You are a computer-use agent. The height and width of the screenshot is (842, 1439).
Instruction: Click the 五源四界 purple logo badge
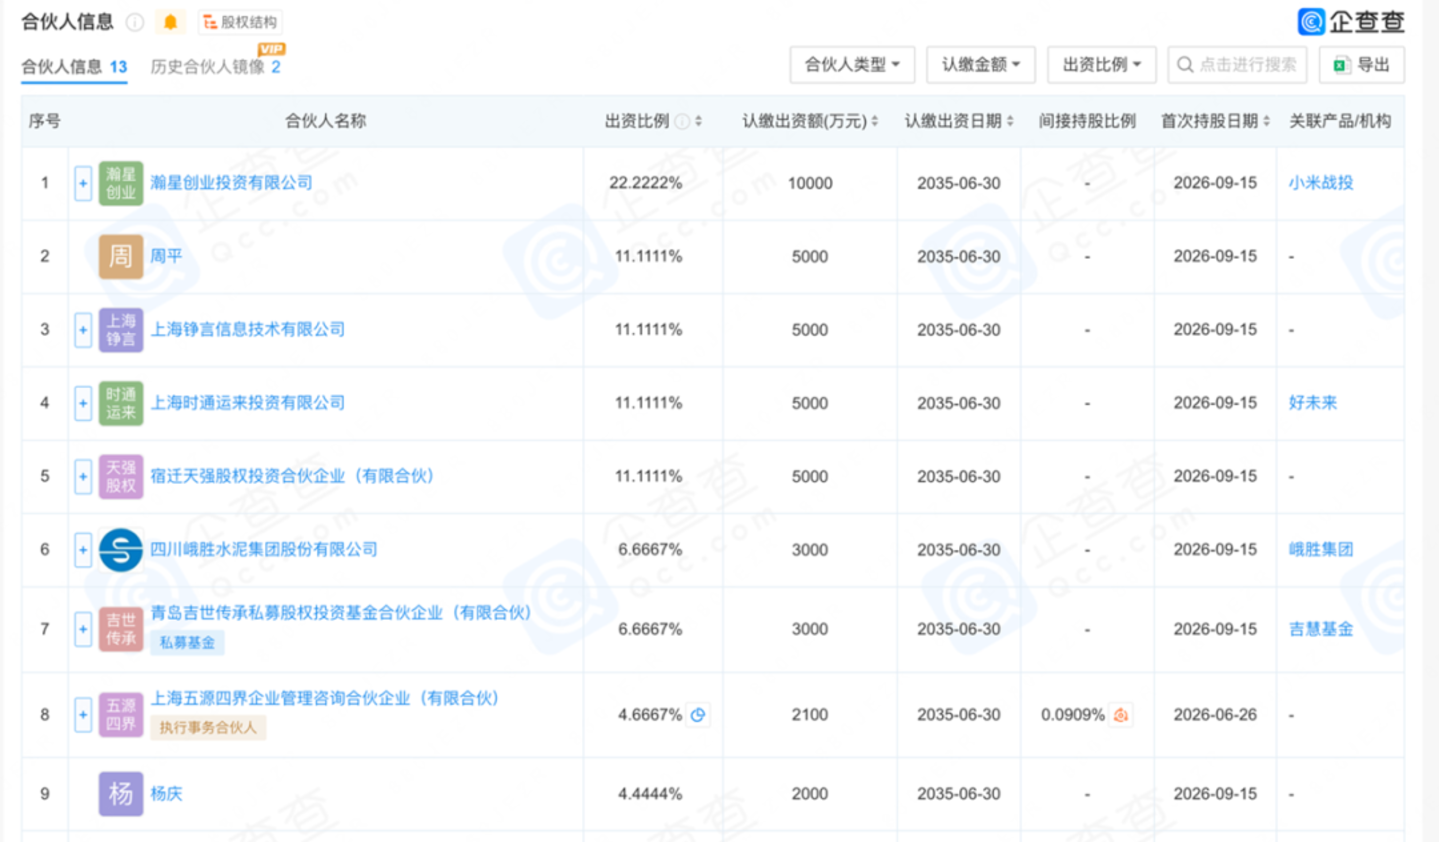121,715
